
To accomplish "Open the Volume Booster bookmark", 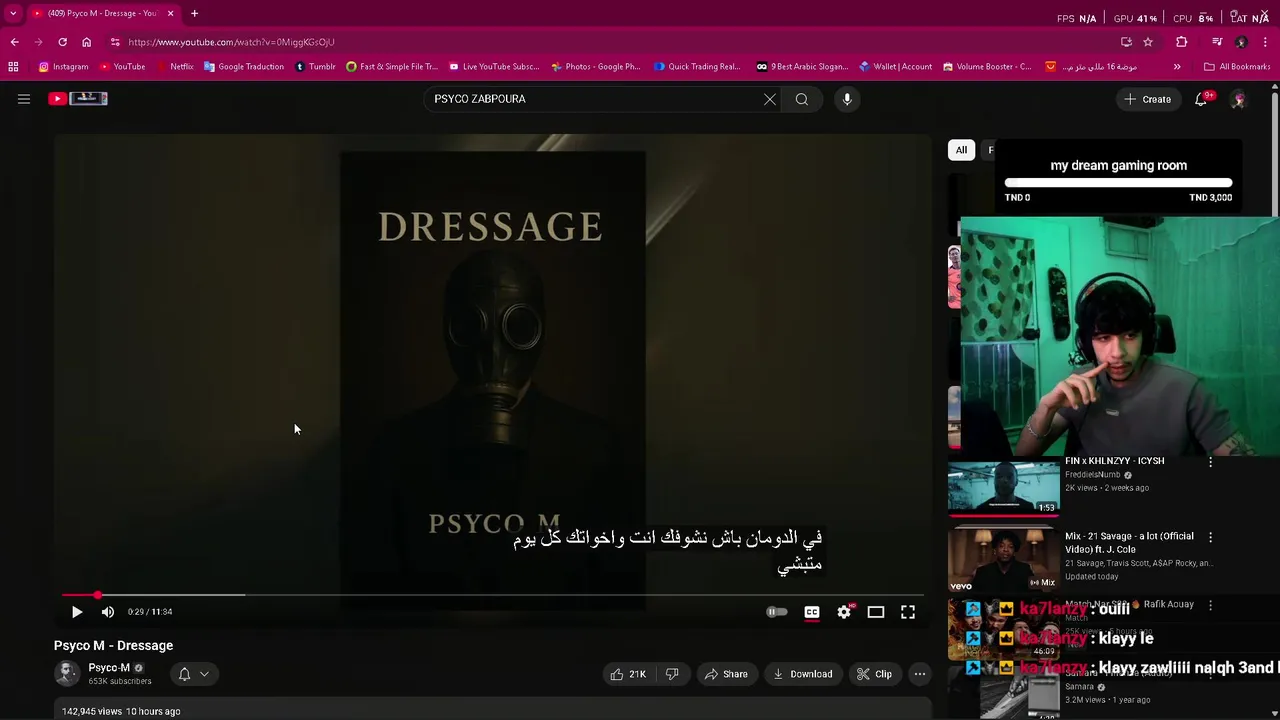I will click(x=986, y=67).
